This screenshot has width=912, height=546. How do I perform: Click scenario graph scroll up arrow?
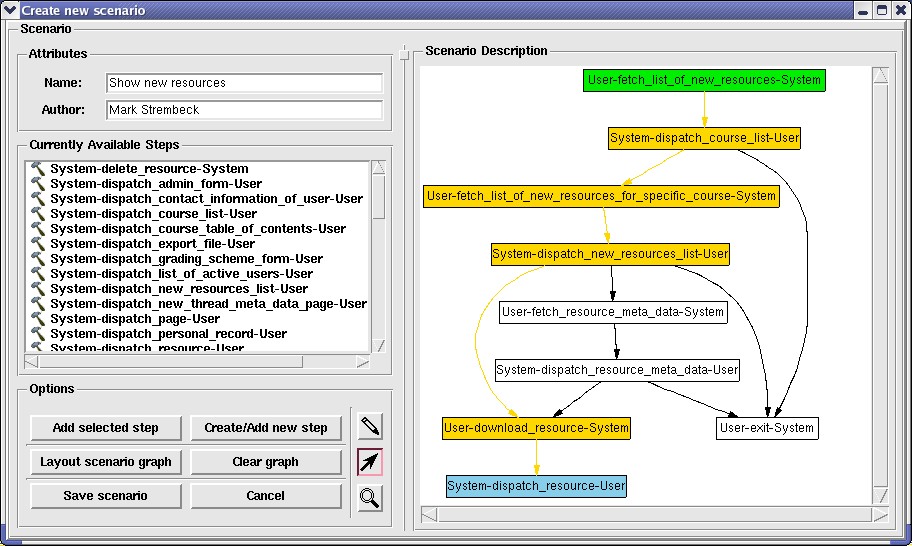coord(881,75)
